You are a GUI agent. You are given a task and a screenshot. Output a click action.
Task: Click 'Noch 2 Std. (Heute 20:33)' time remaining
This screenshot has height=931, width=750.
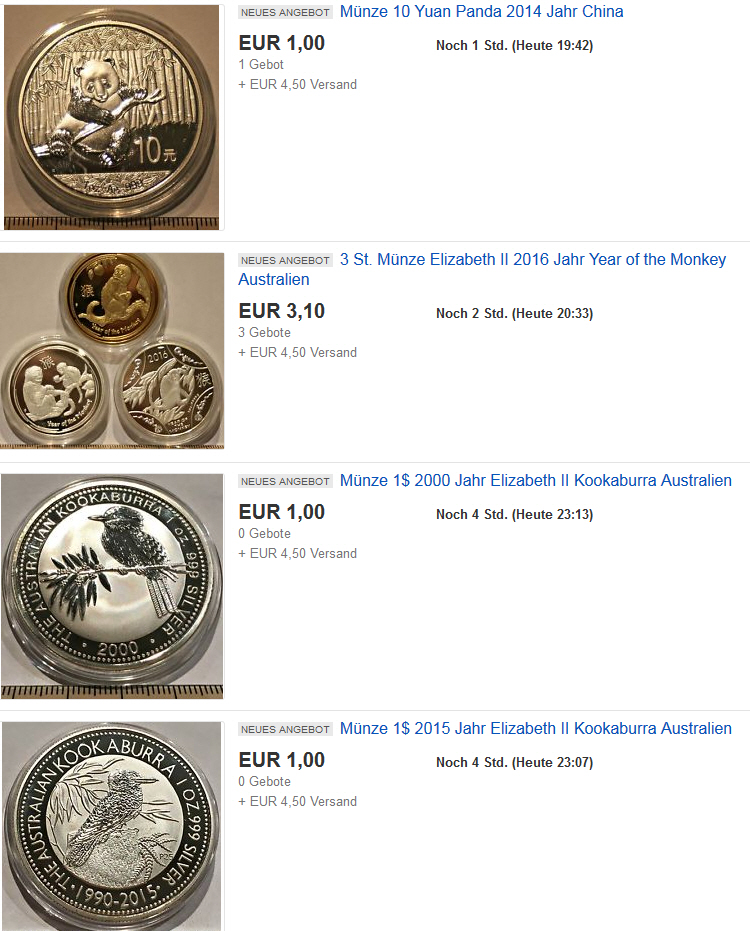point(514,314)
